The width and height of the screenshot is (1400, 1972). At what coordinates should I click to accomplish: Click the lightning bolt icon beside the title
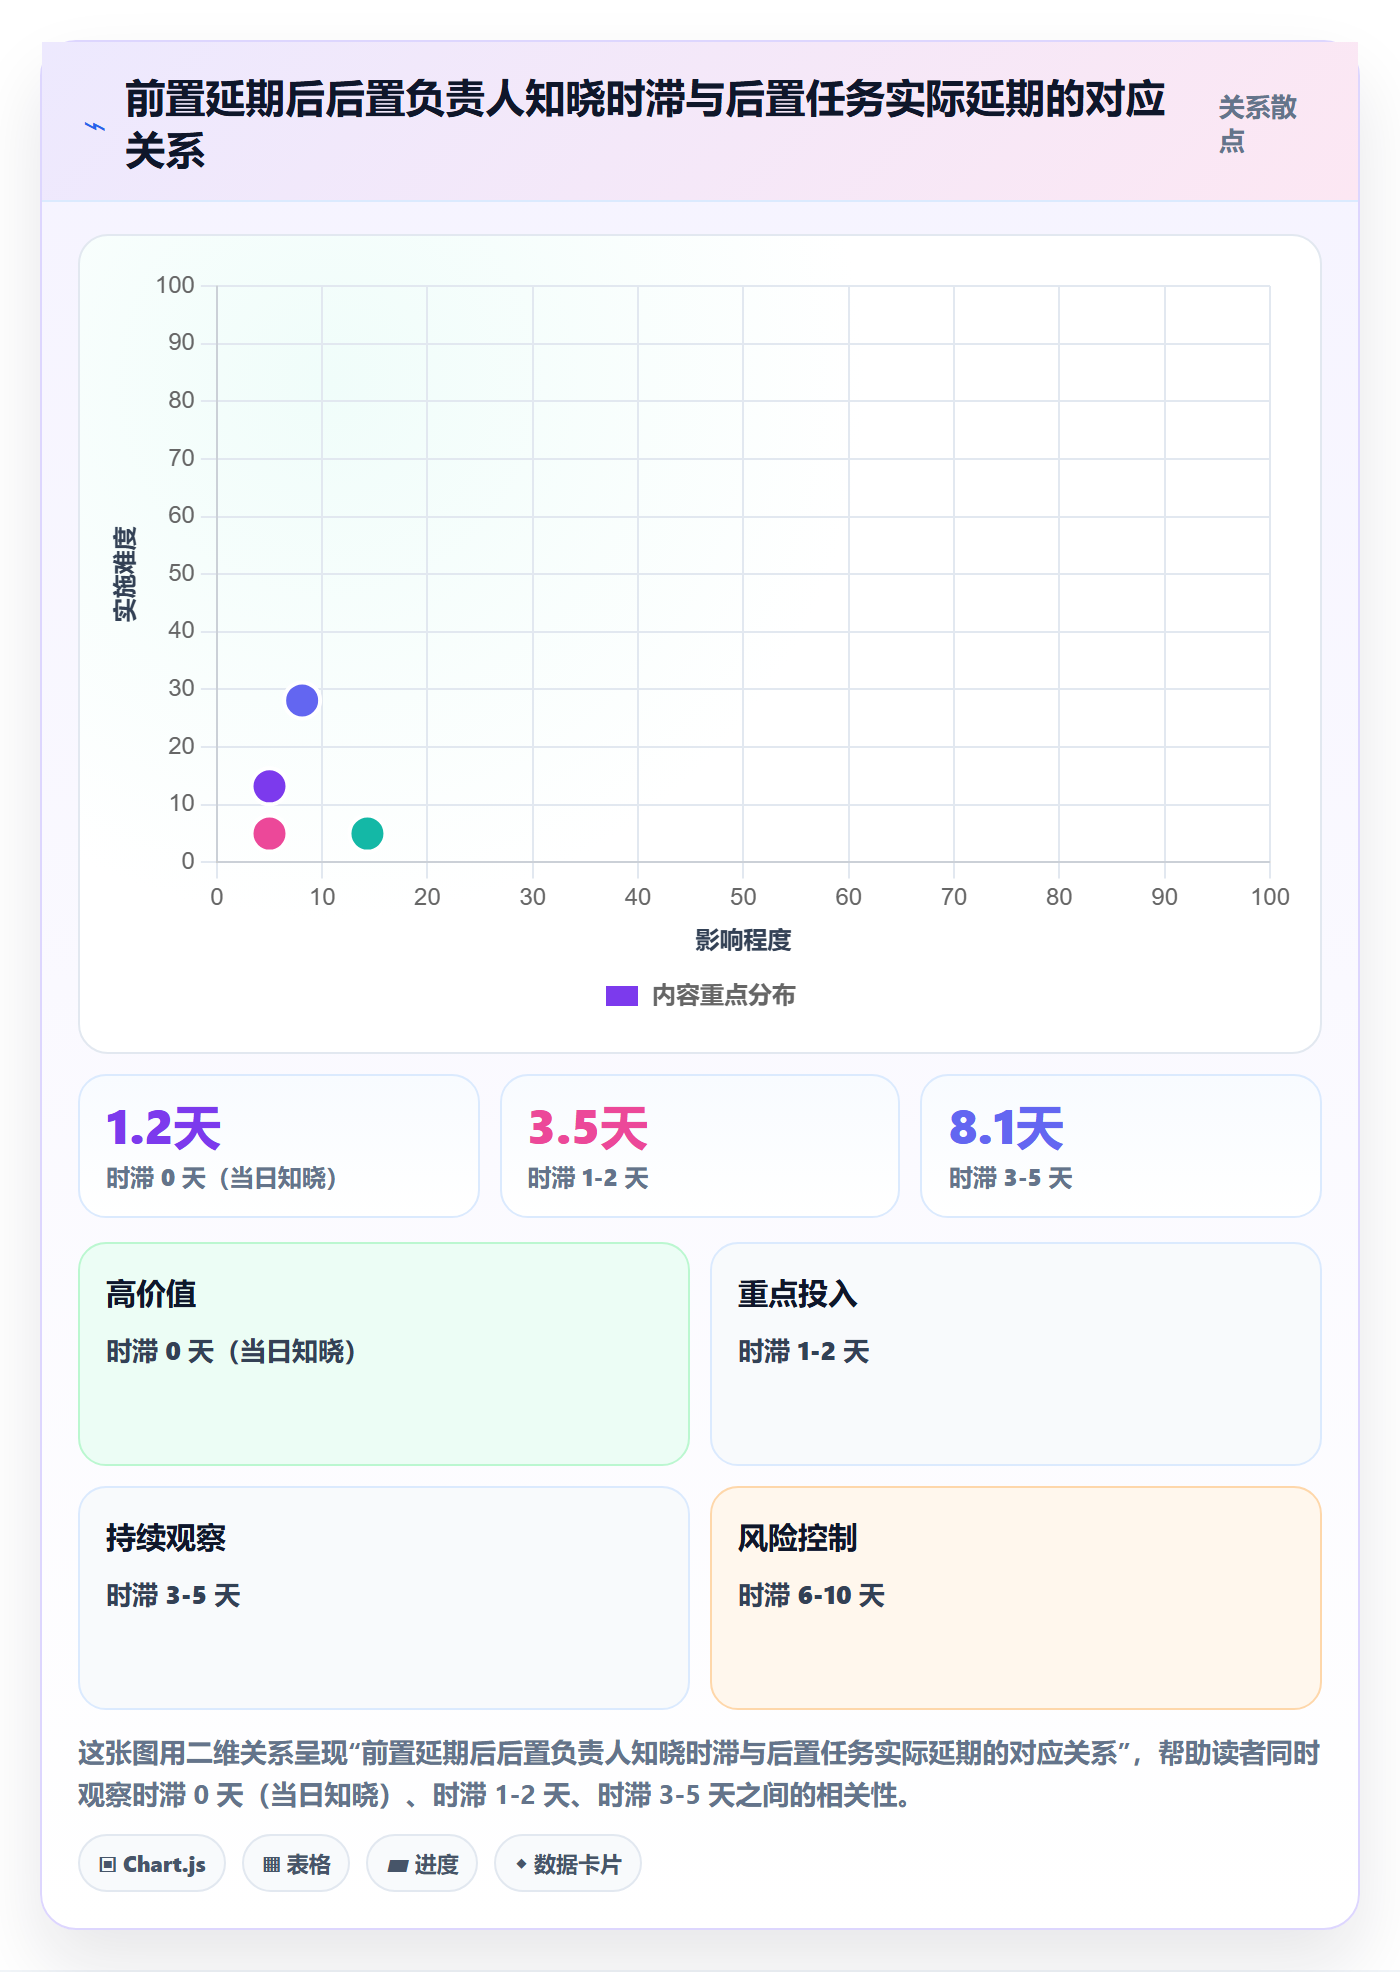click(95, 127)
